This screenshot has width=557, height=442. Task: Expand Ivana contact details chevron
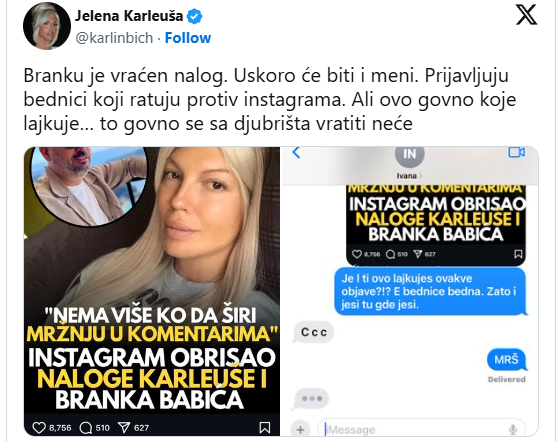tap(421, 176)
